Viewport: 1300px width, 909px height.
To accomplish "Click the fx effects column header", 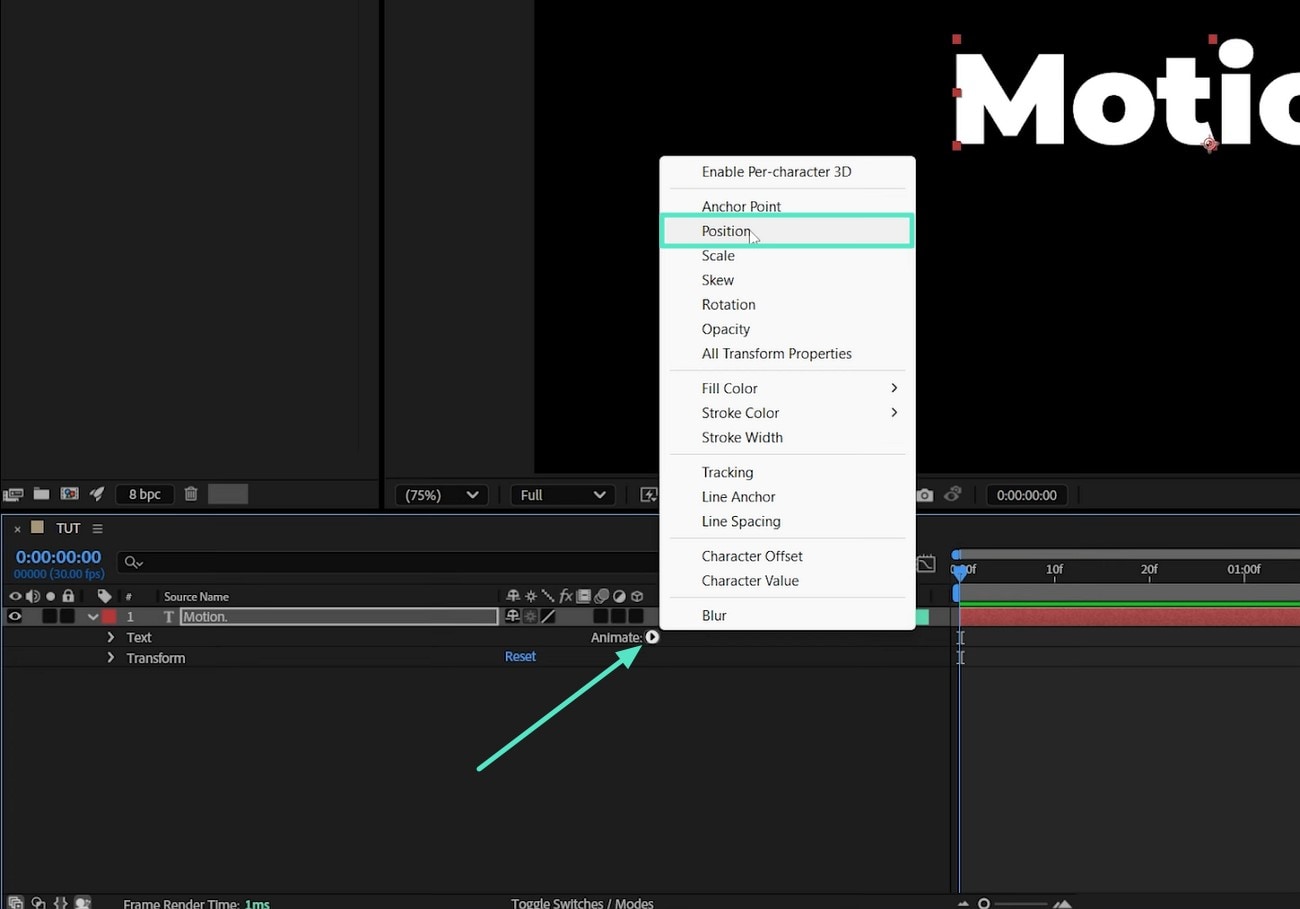I will point(566,596).
